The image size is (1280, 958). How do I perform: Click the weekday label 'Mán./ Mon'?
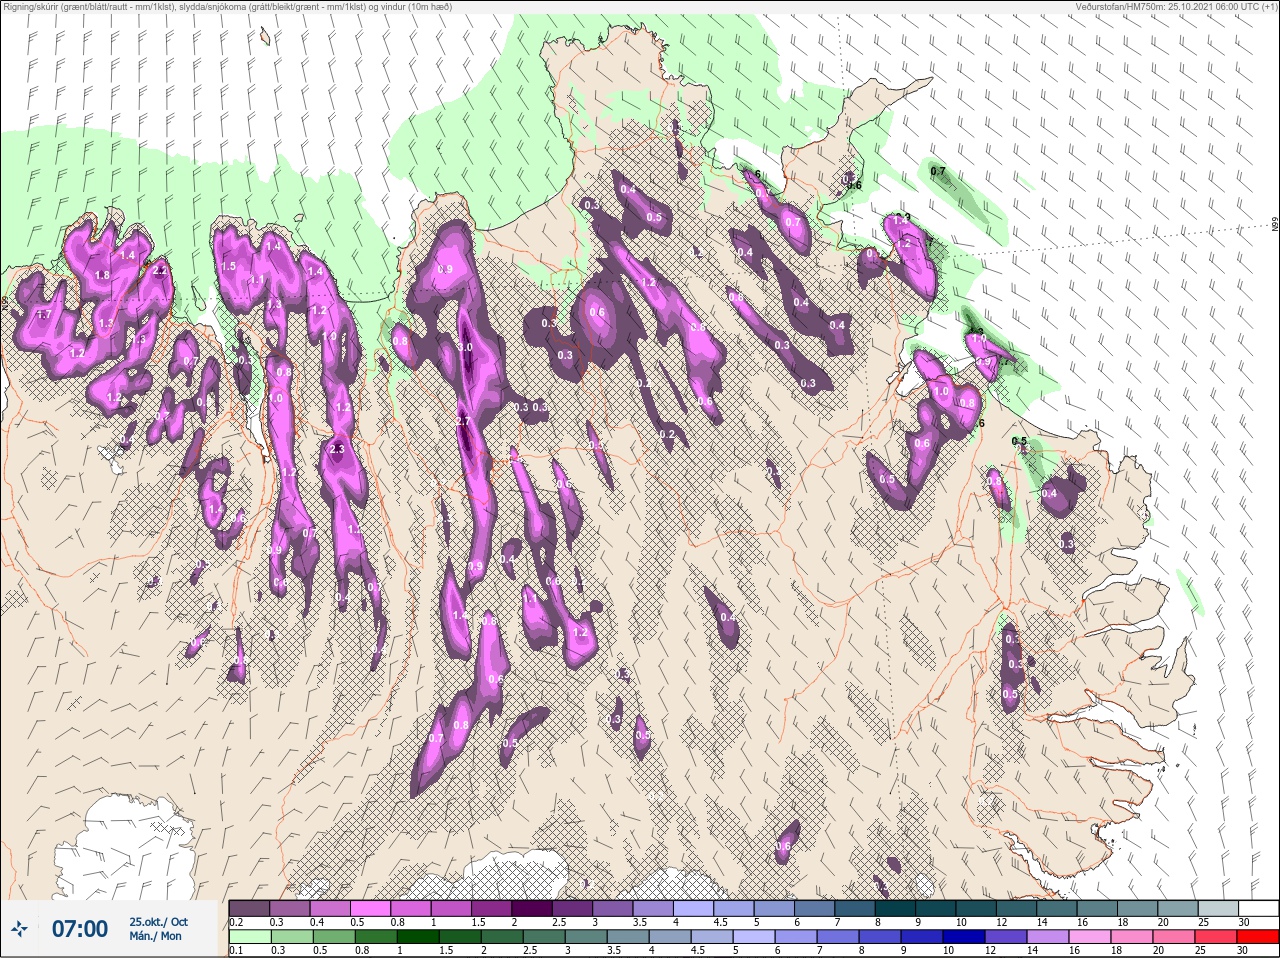[x=155, y=936]
